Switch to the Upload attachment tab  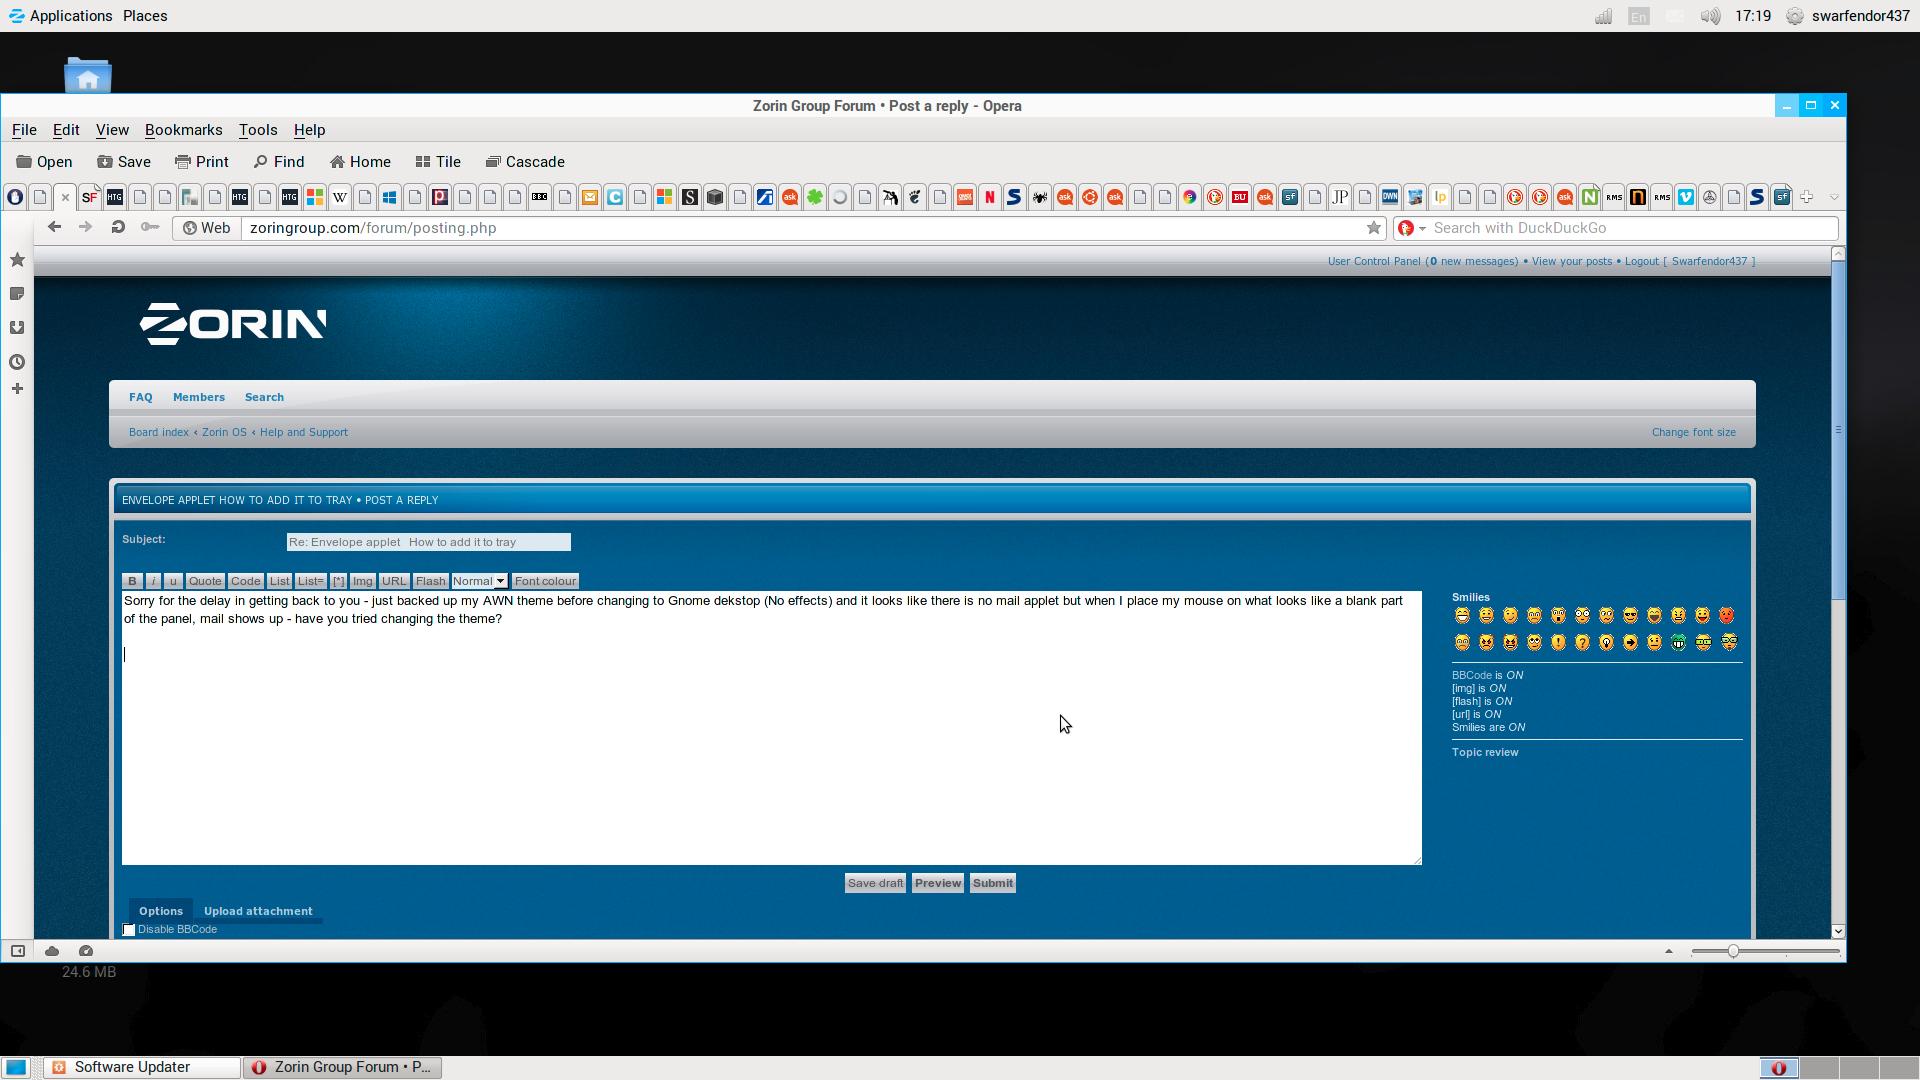pyautogui.click(x=258, y=911)
